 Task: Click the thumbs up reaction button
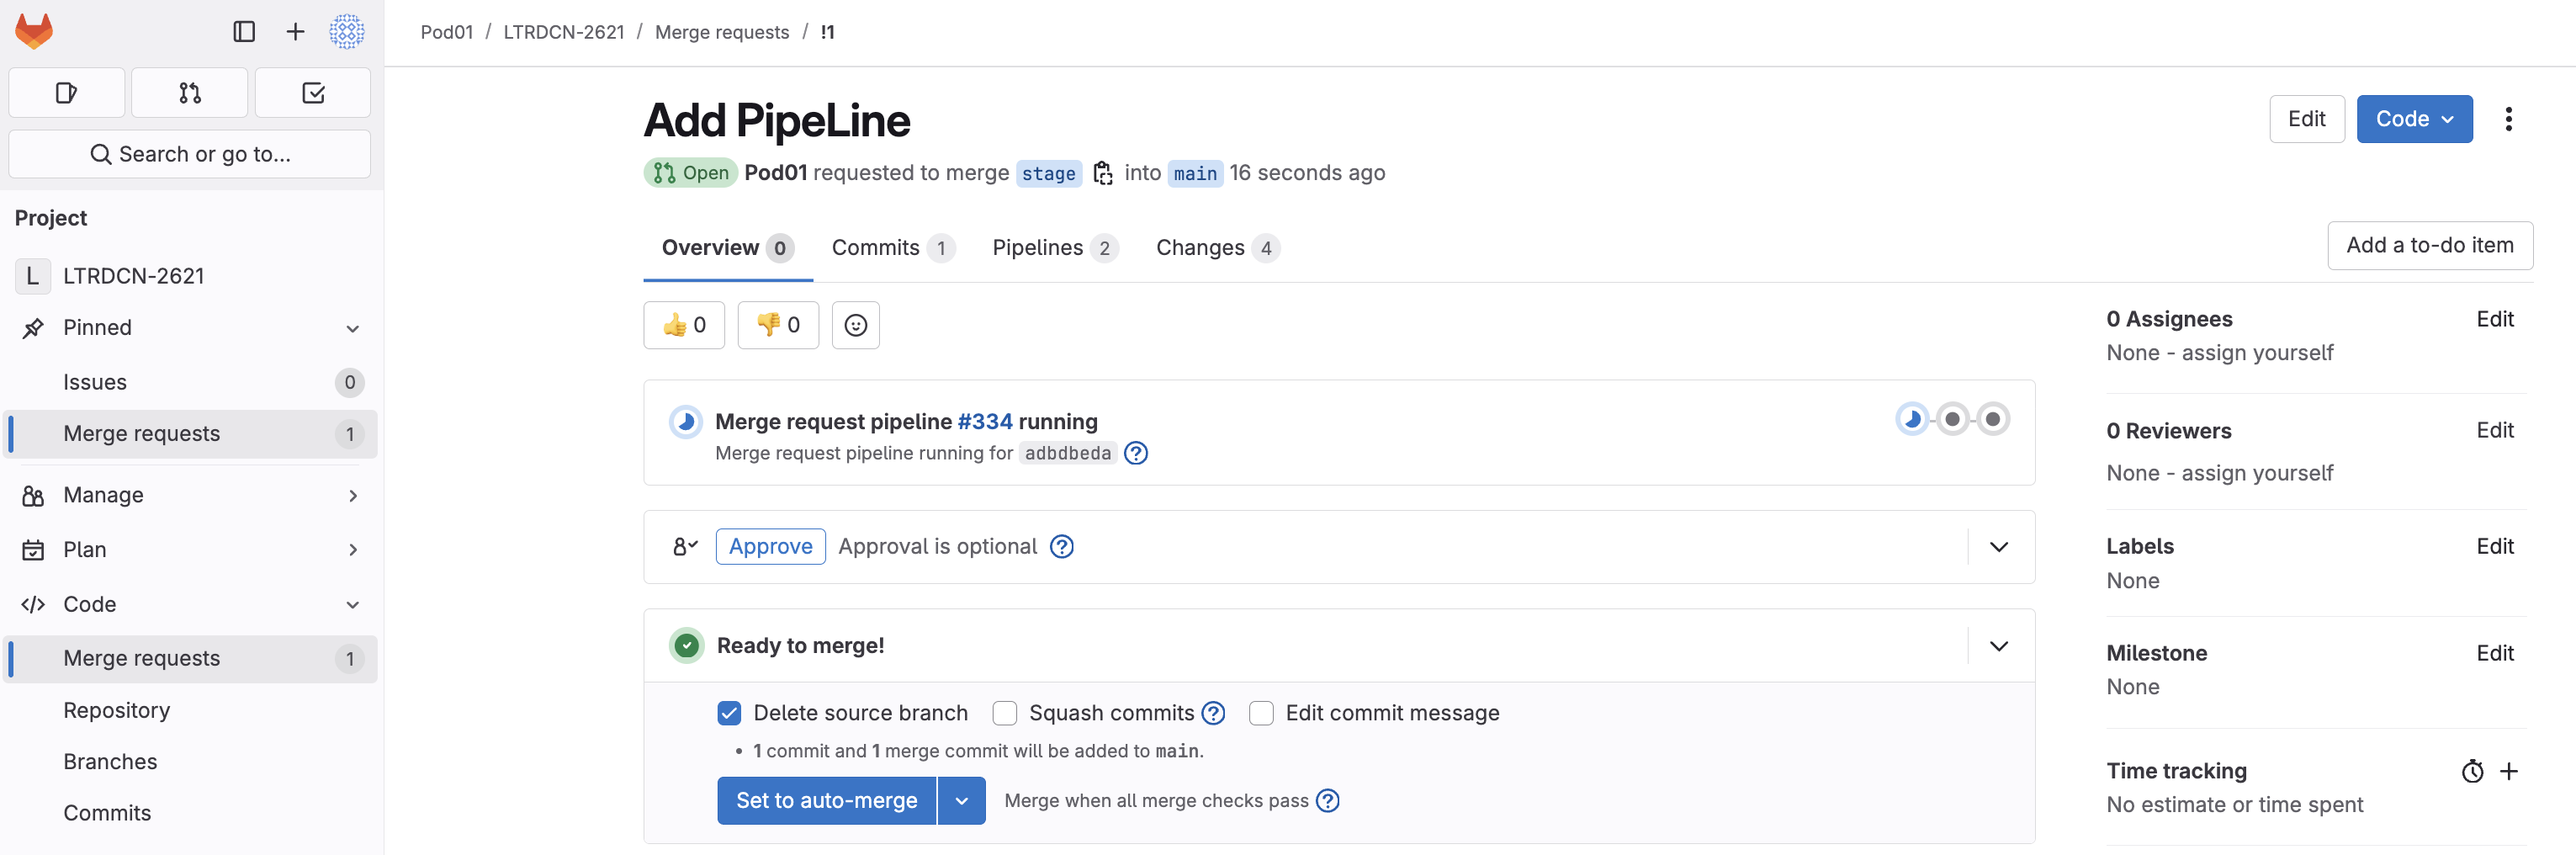tap(684, 325)
